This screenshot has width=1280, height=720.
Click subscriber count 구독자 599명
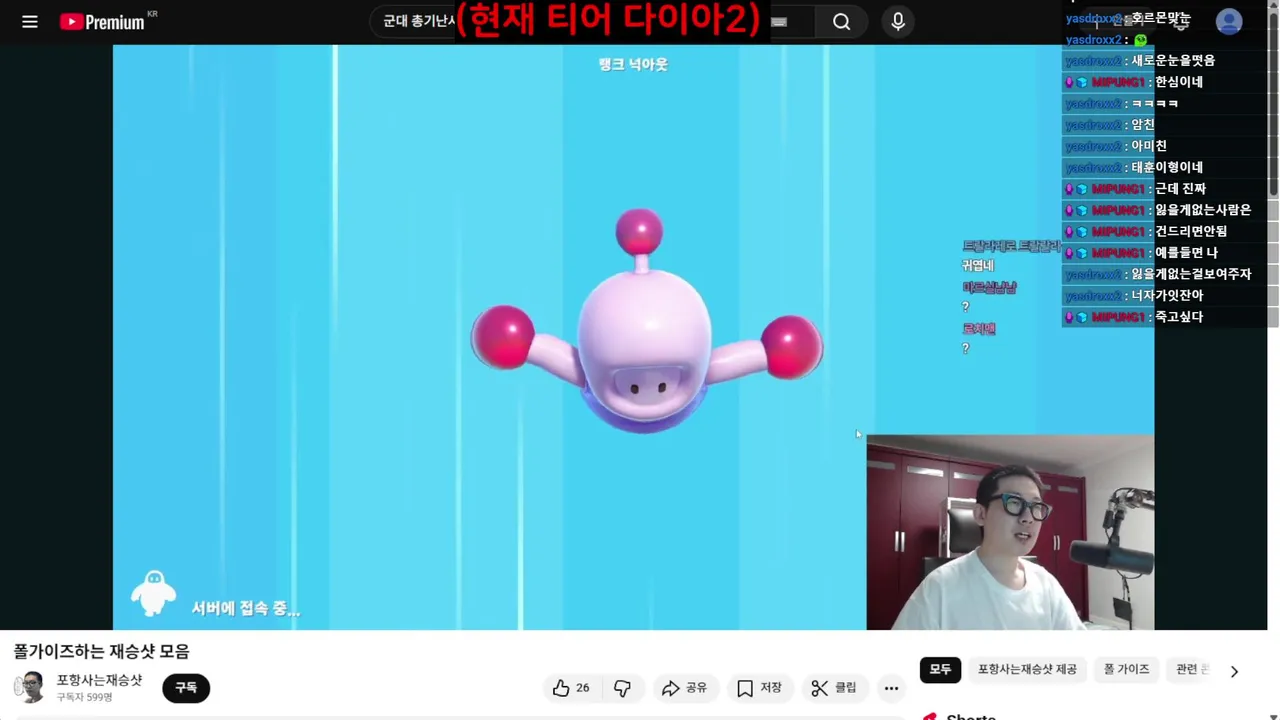tap(84, 697)
